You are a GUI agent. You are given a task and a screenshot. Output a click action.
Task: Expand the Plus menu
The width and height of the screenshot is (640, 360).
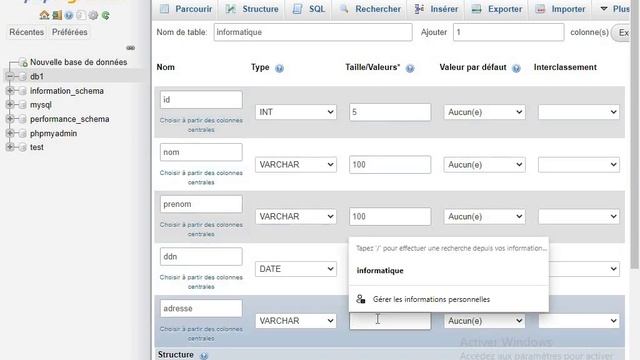pos(615,9)
